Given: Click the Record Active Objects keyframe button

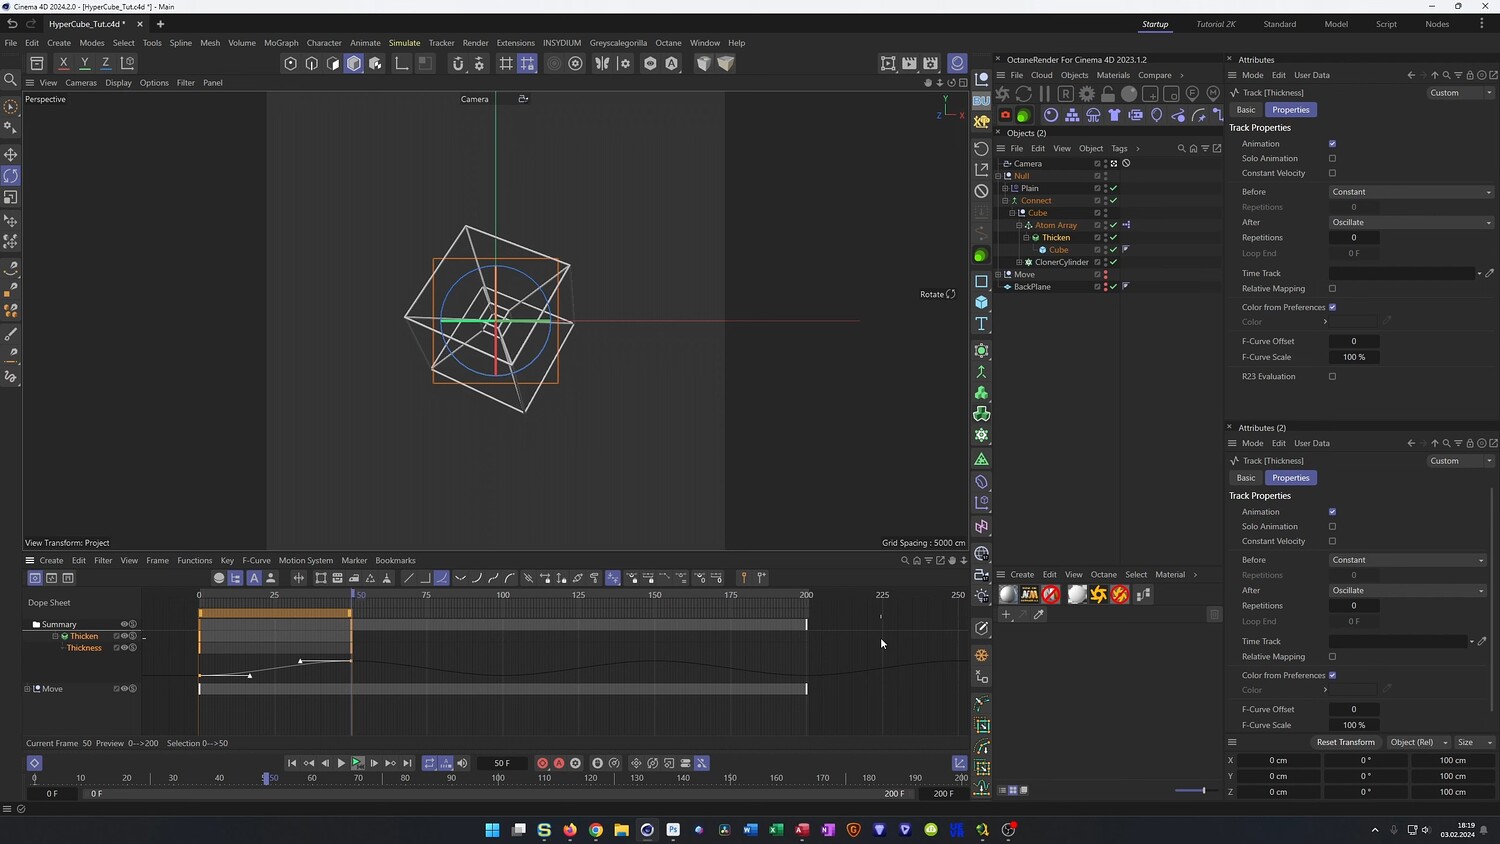Looking at the screenshot, I should tap(542, 763).
